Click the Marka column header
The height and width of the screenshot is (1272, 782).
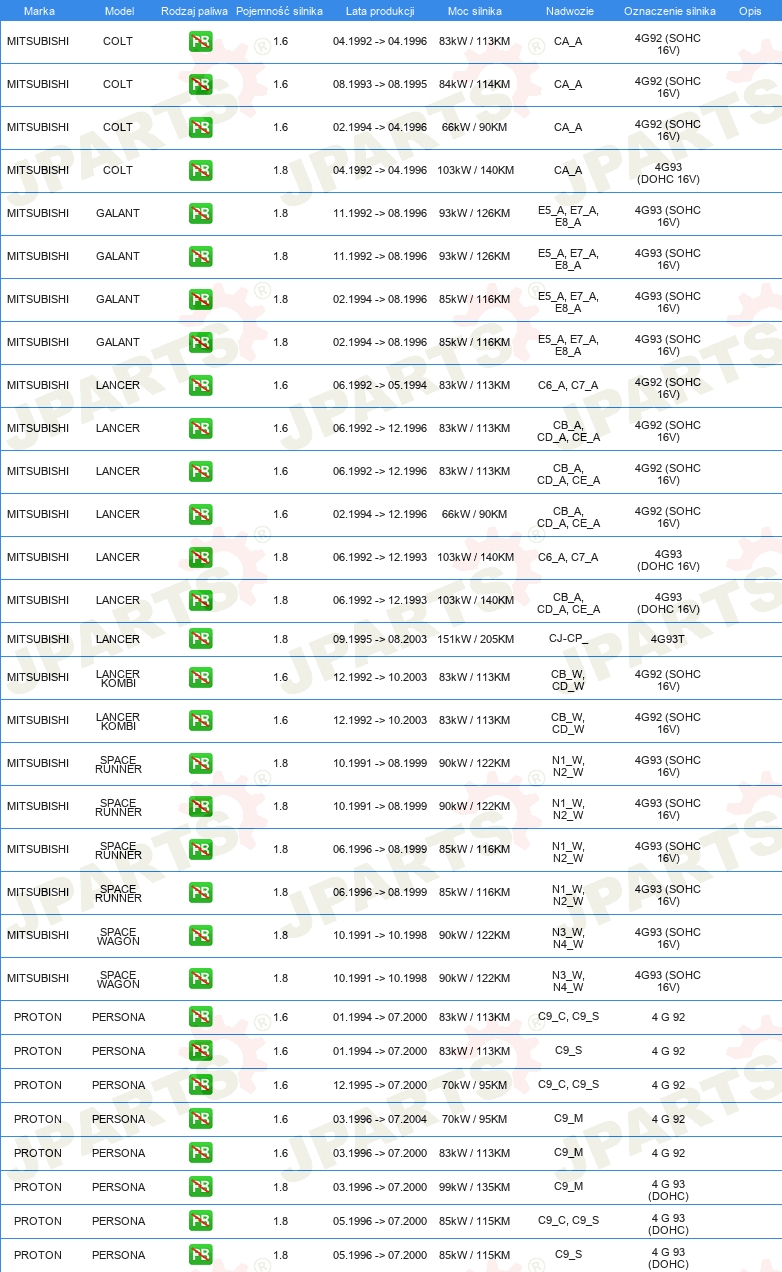39,11
